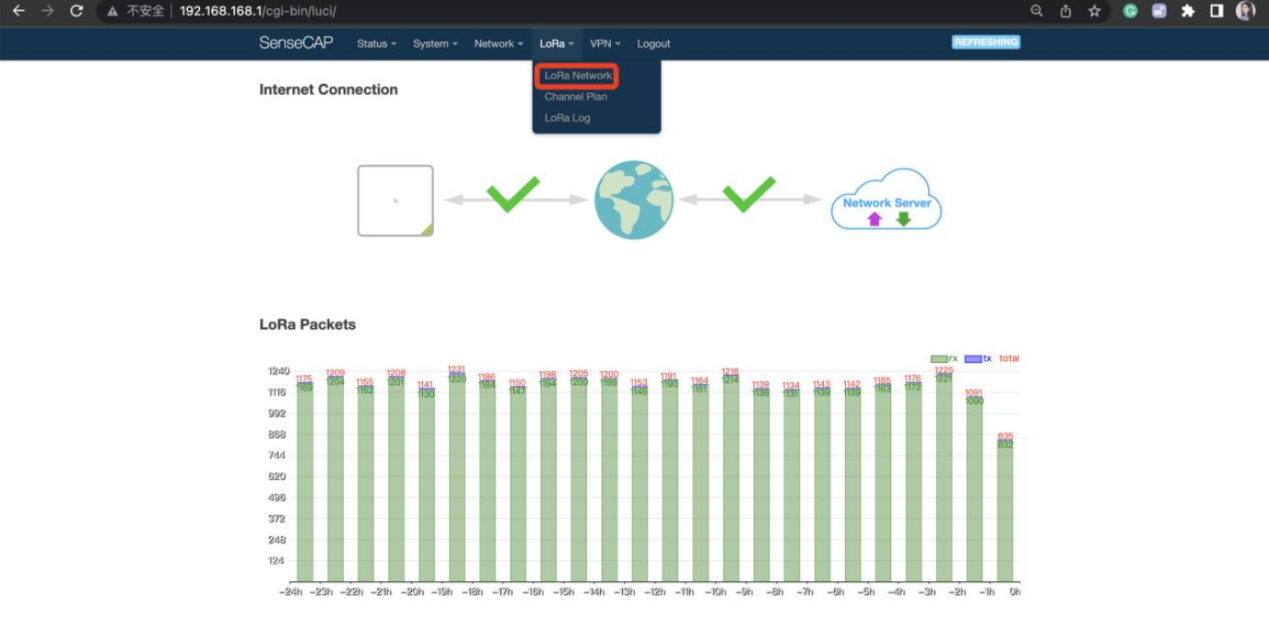Reload the page with the refresh icon

(x=76, y=11)
